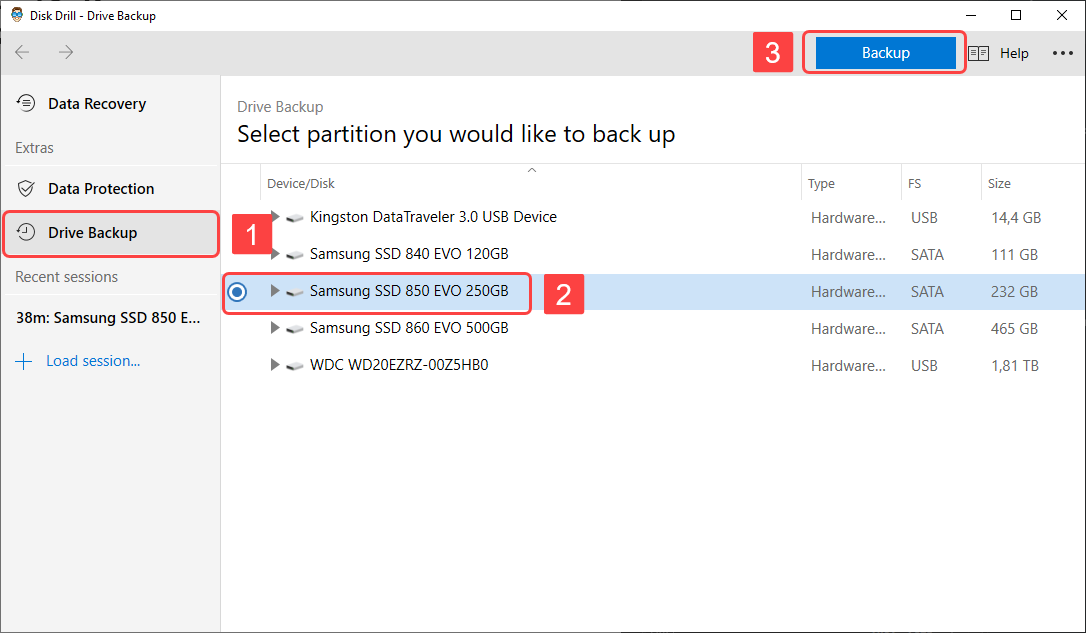The width and height of the screenshot is (1086, 633).
Task: Click the Kingston DataTraveler drive icon
Action: click(295, 218)
